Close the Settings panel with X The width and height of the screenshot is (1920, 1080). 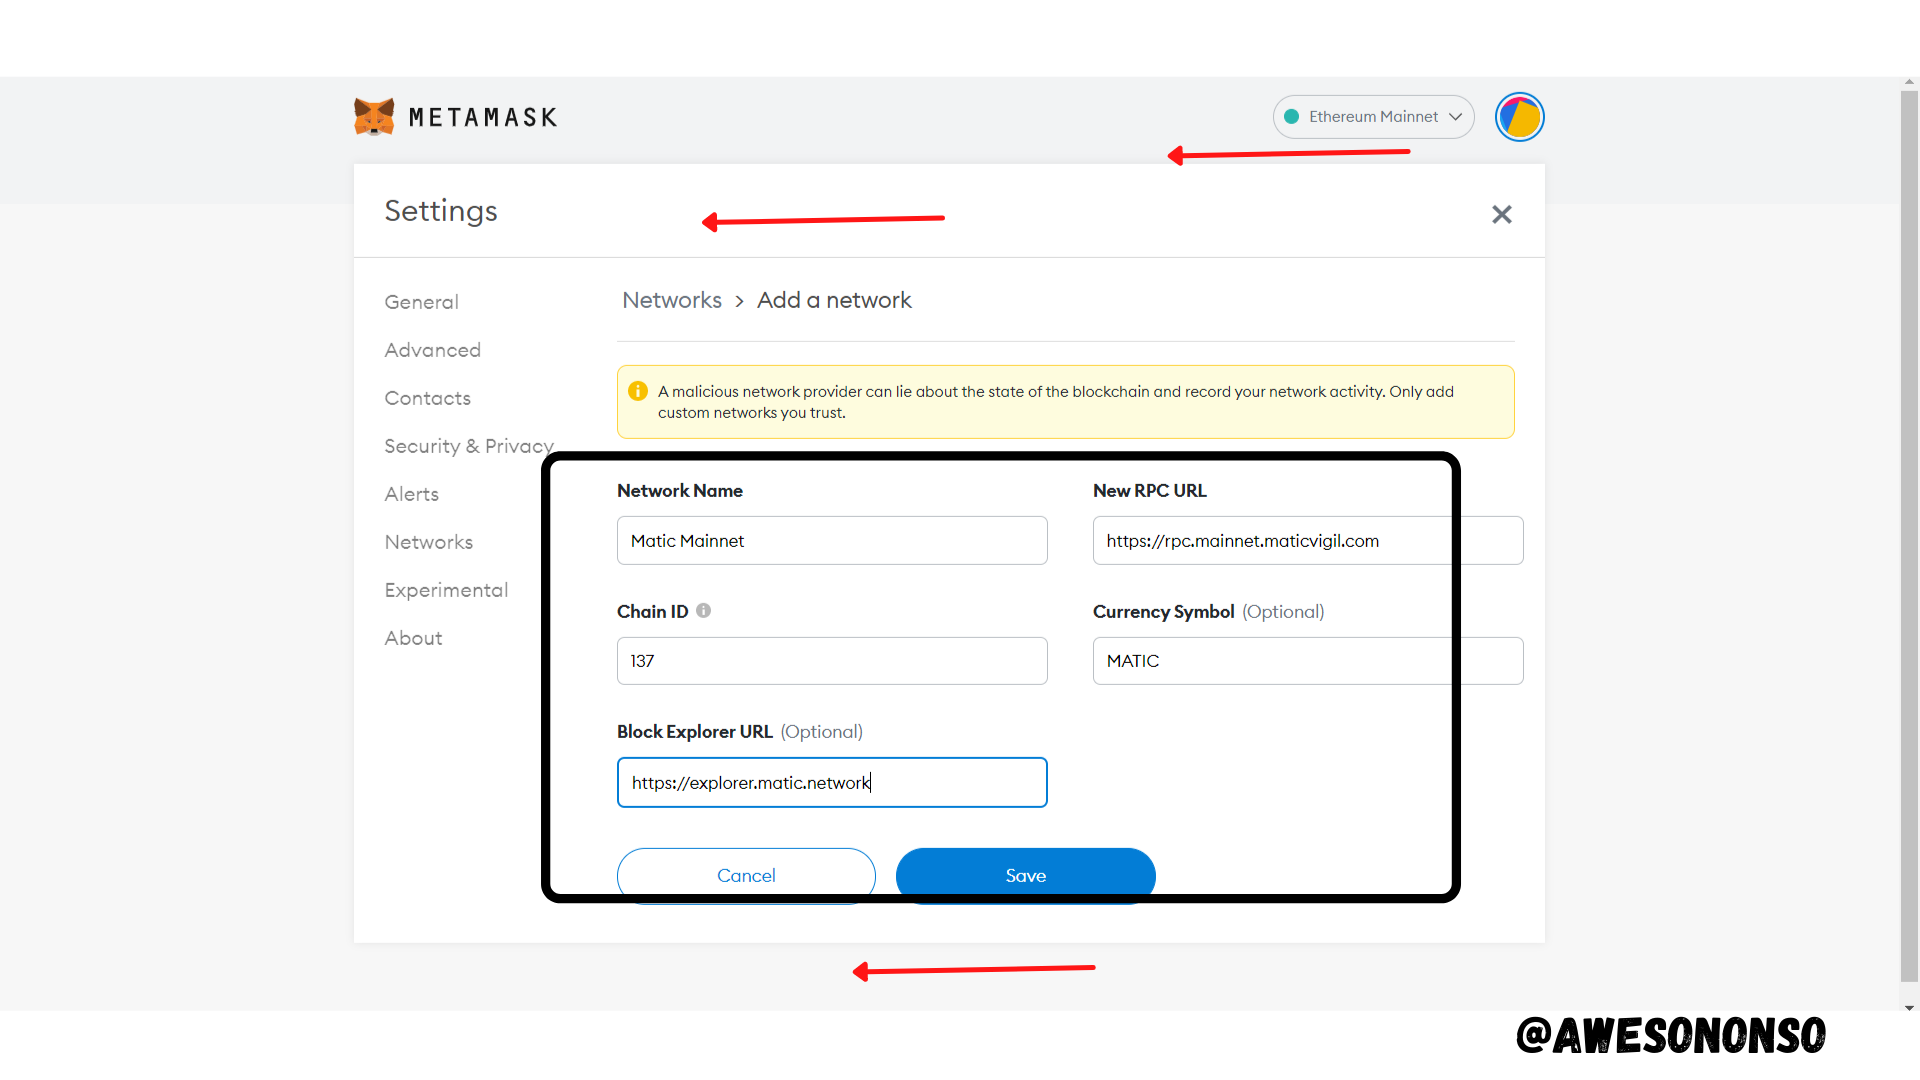pyautogui.click(x=1501, y=214)
